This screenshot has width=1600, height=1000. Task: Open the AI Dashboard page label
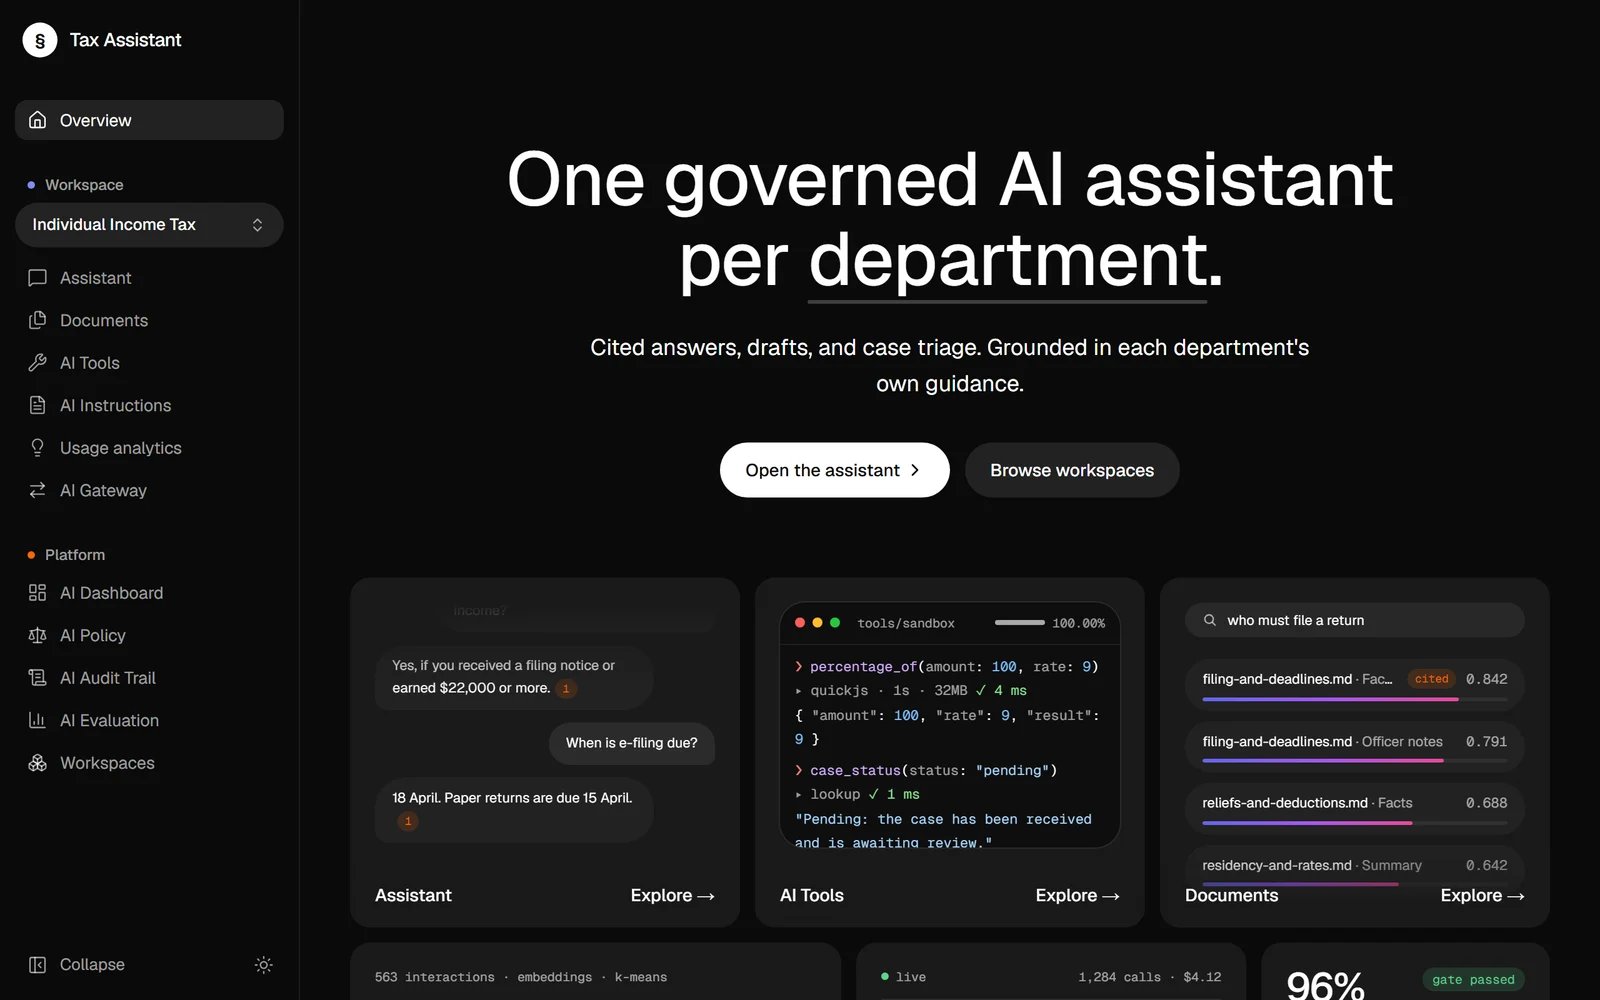(x=111, y=593)
